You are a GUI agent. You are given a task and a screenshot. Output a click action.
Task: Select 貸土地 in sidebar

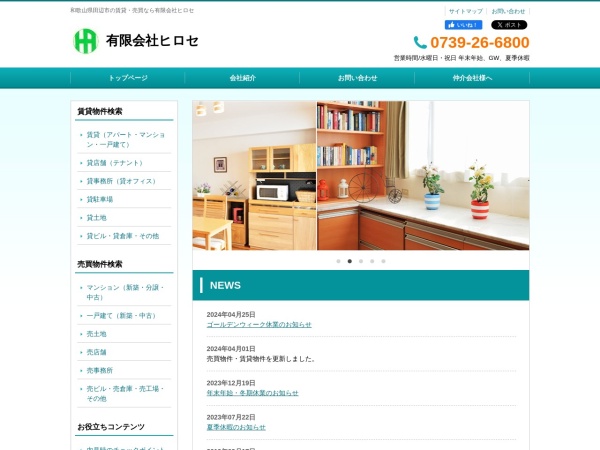pyautogui.click(x=96, y=218)
